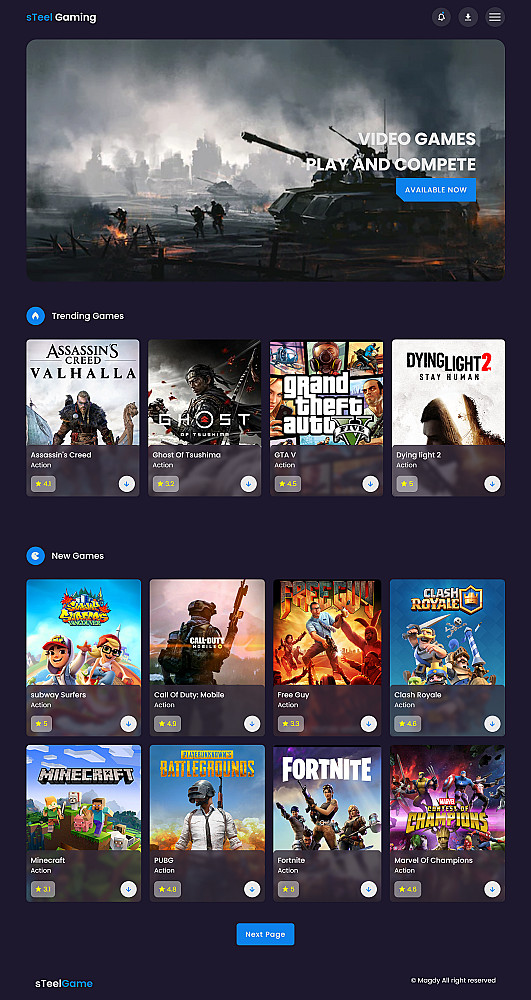Download the Fortnite game
Image resolution: width=531 pixels, height=1000 pixels.
point(368,889)
